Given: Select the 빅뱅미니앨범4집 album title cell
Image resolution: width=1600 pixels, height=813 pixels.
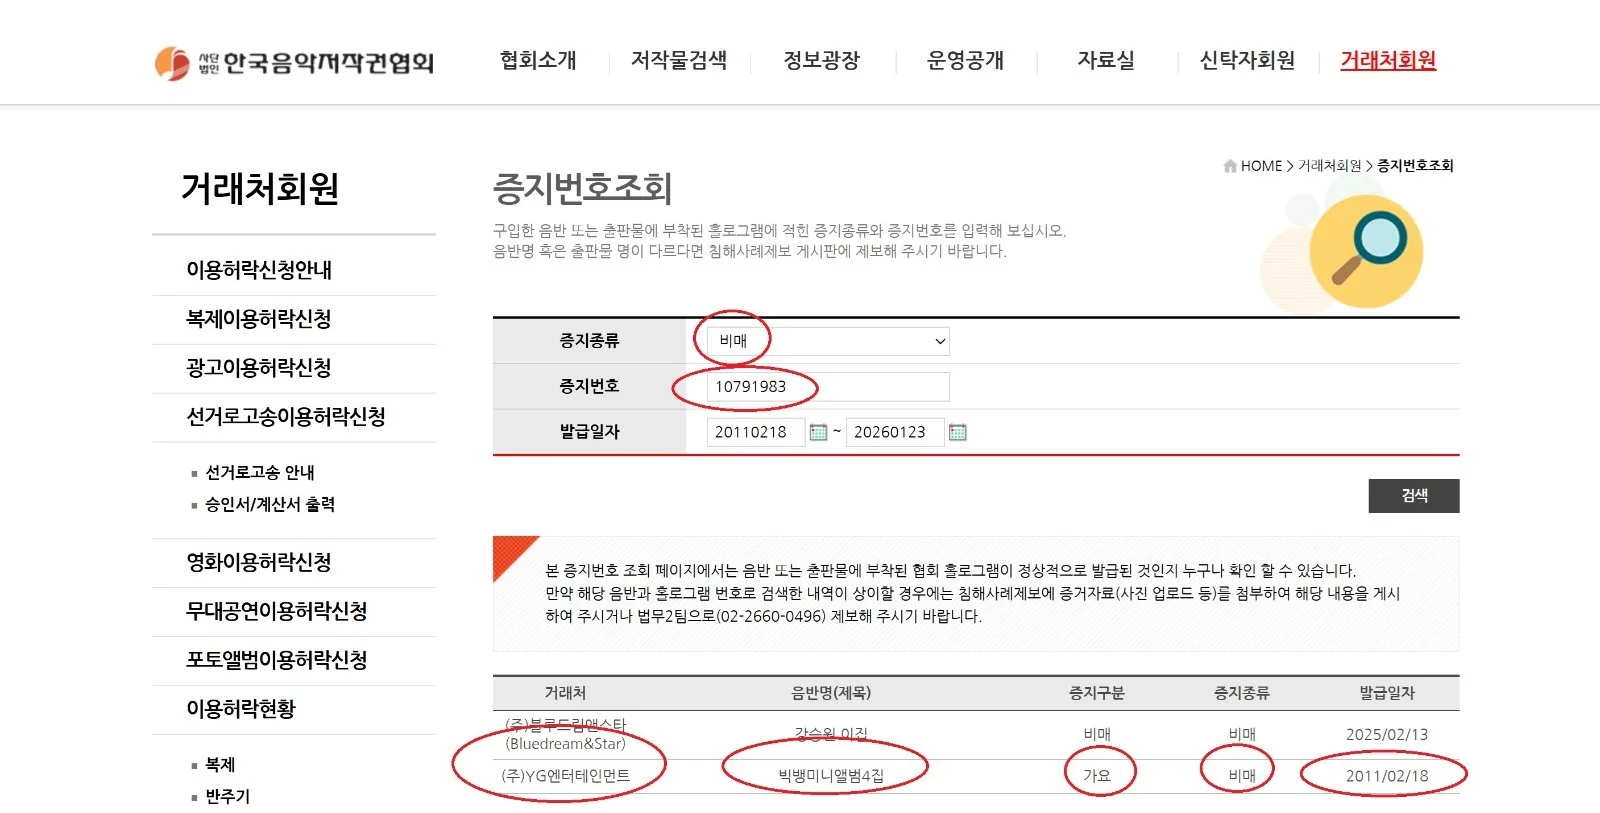Looking at the screenshot, I should 831,776.
